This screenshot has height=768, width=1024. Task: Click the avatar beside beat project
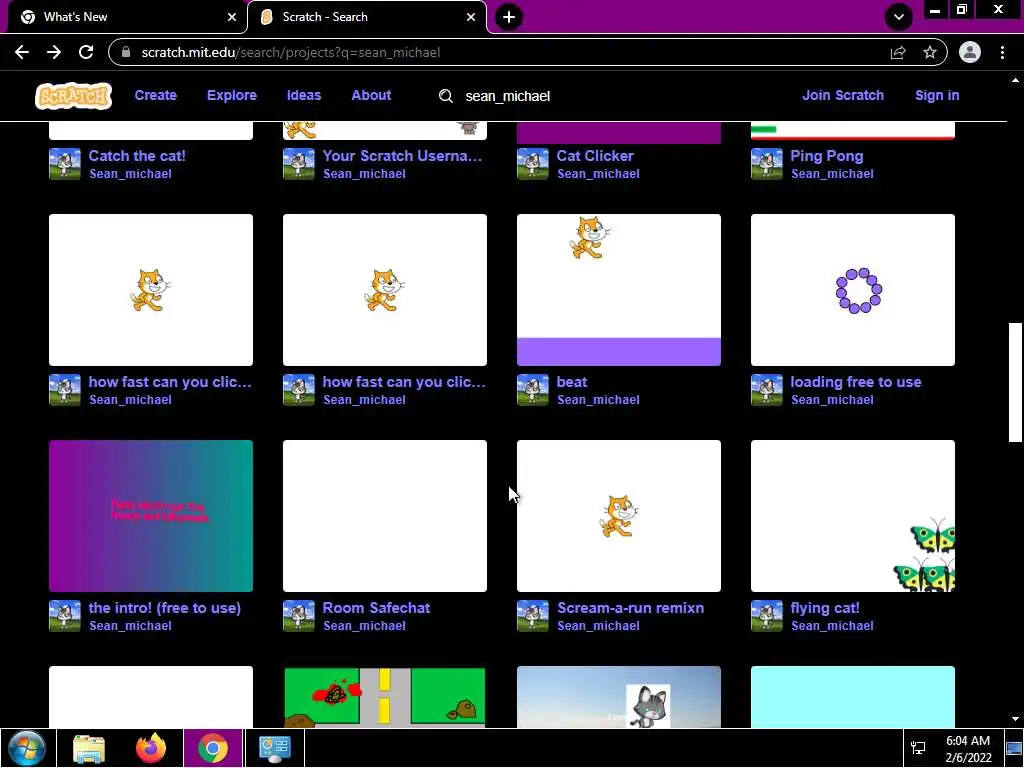point(532,390)
